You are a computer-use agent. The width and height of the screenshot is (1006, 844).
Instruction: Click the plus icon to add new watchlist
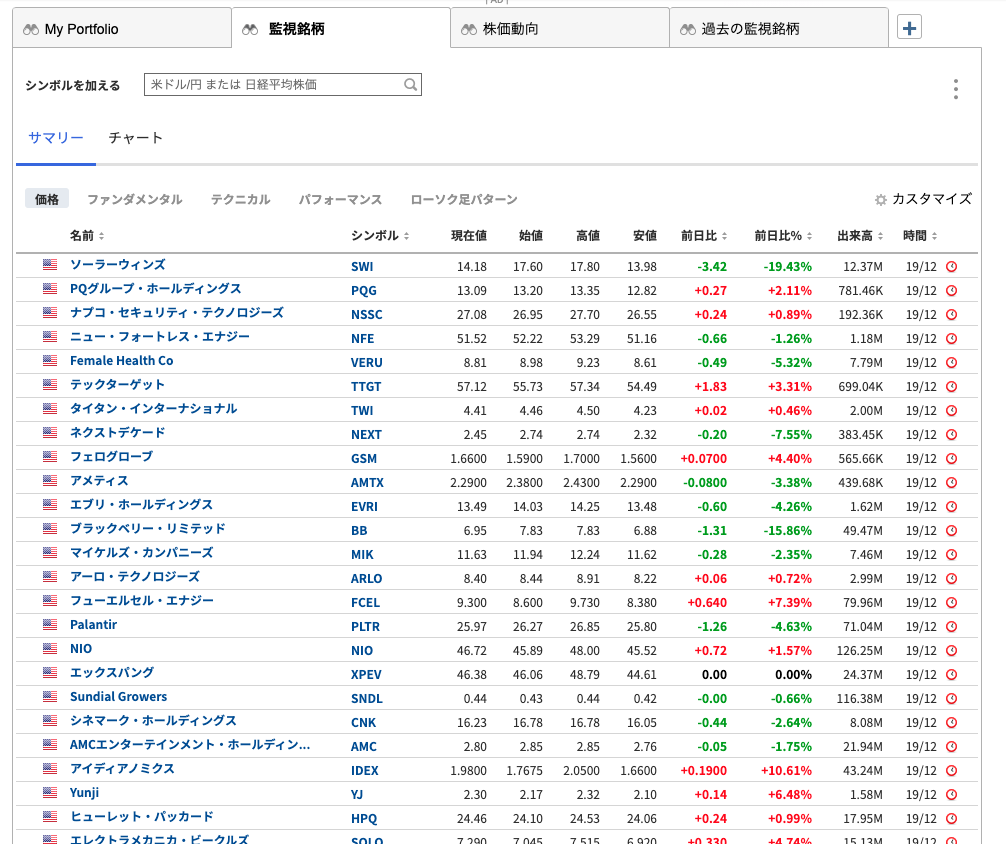908,28
